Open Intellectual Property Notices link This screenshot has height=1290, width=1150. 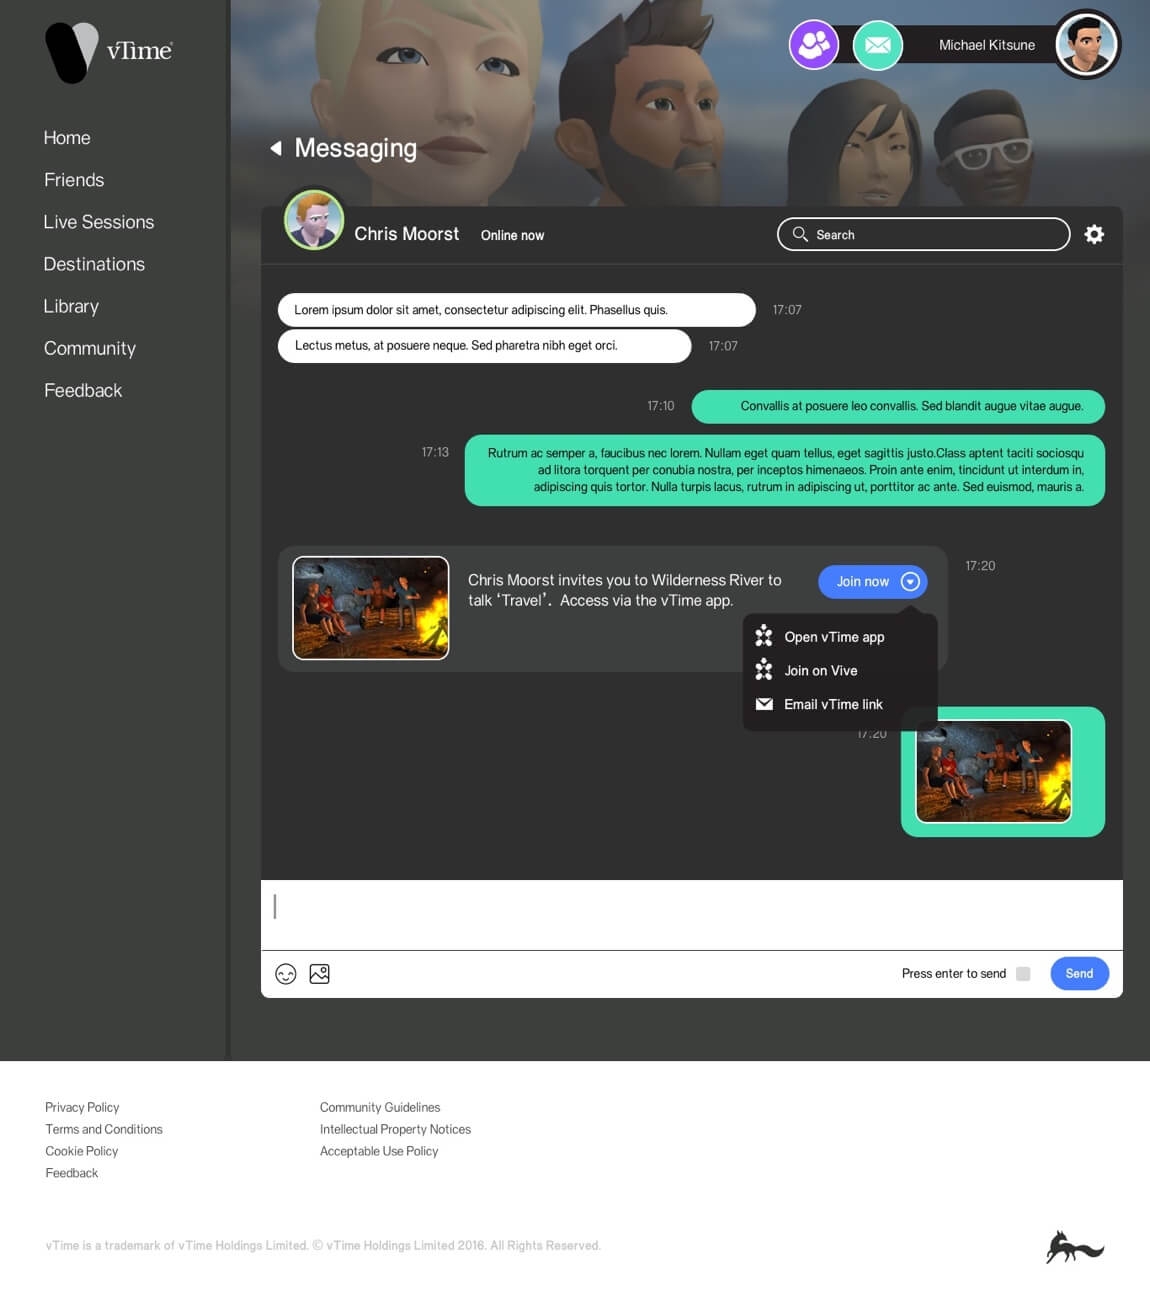(395, 1129)
